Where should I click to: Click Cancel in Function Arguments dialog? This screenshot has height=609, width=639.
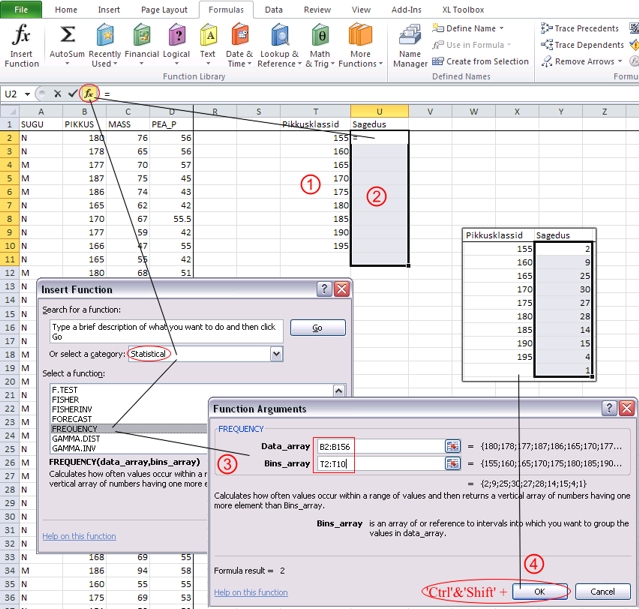[x=602, y=591]
